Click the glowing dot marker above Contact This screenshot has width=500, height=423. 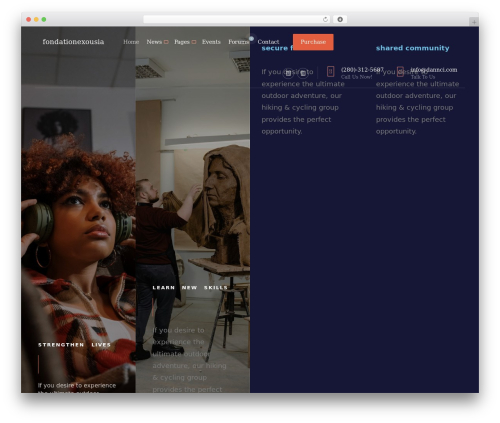coord(251,39)
